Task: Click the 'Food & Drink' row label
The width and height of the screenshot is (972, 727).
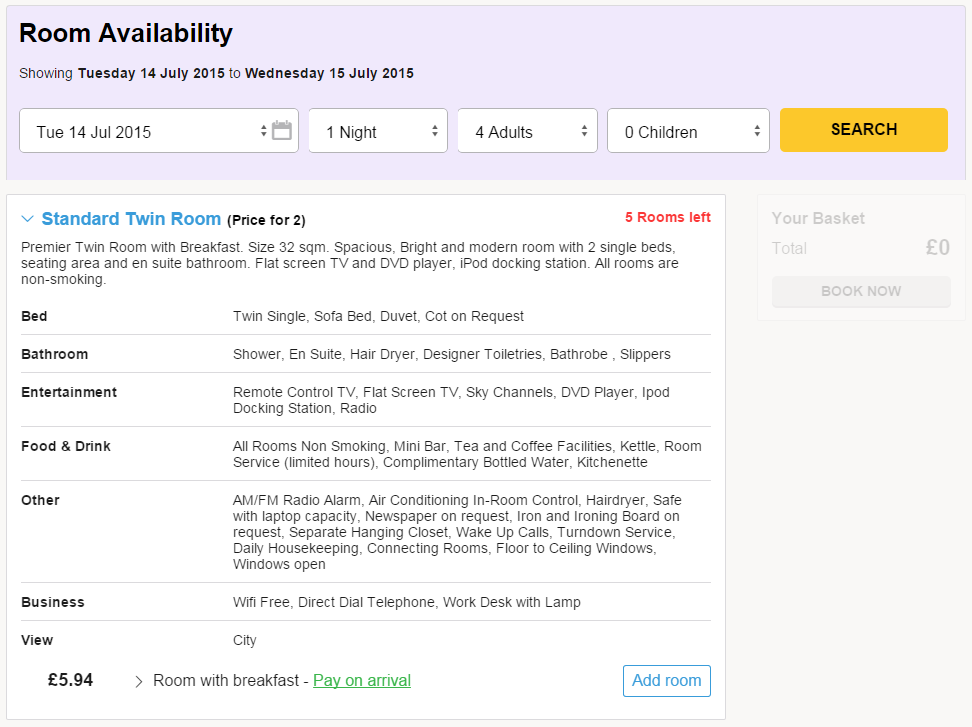Action: [x=66, y=446]
